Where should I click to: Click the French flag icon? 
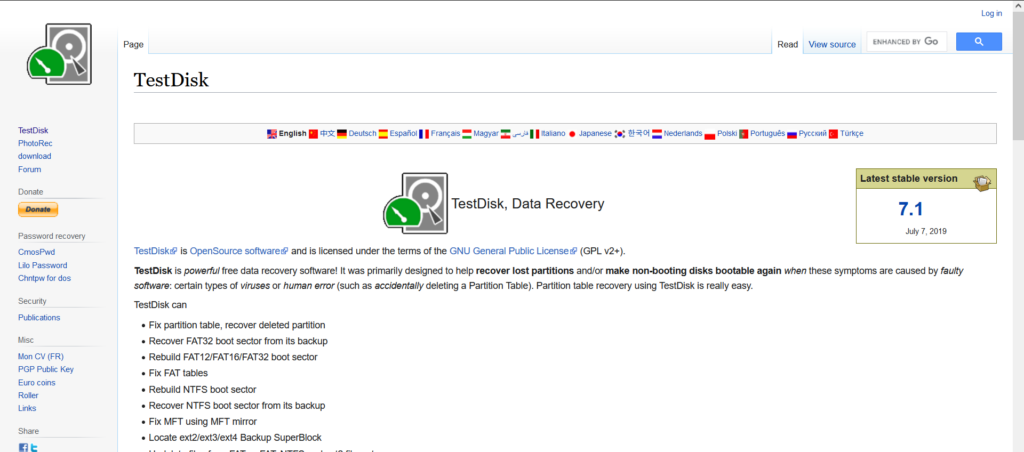pos(424,134)
